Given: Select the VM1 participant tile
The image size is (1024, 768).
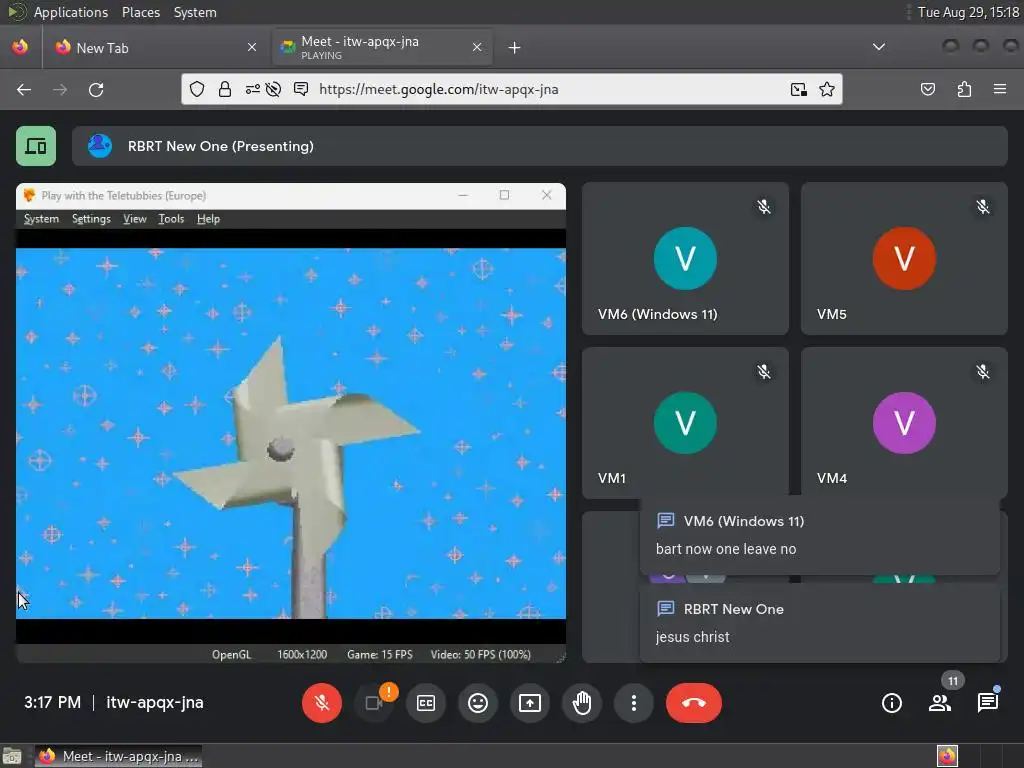Looking at the screenshot, I should [x=685, y=423].
